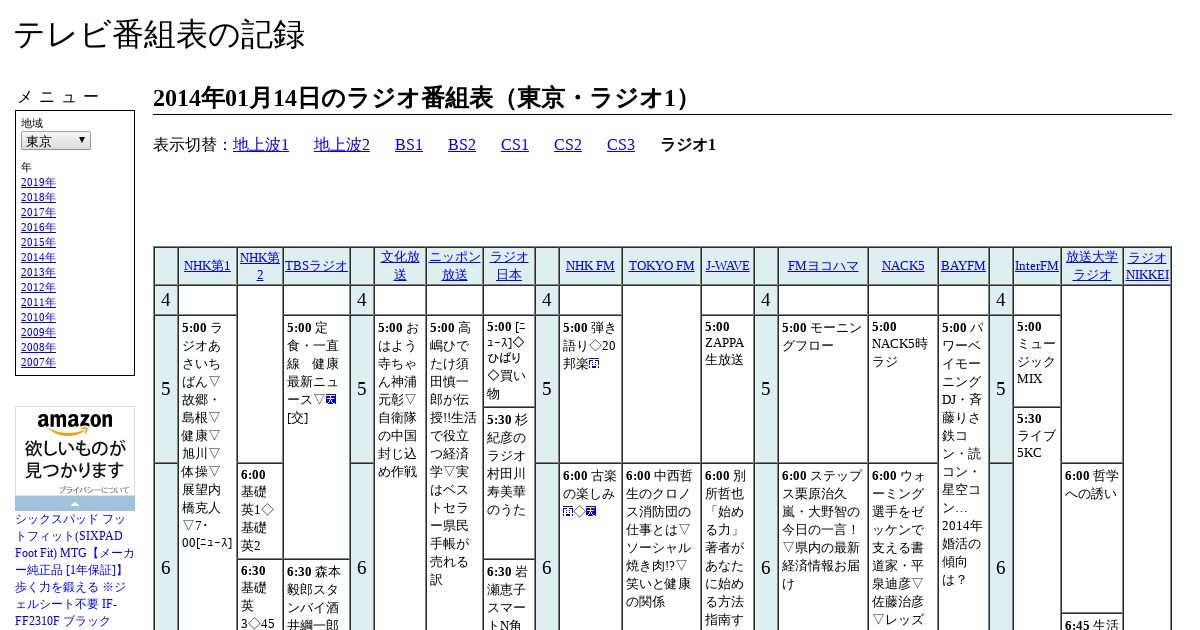Open the 2017年 archive link
The image size is (1200, 630).
[x=38, y=212]
